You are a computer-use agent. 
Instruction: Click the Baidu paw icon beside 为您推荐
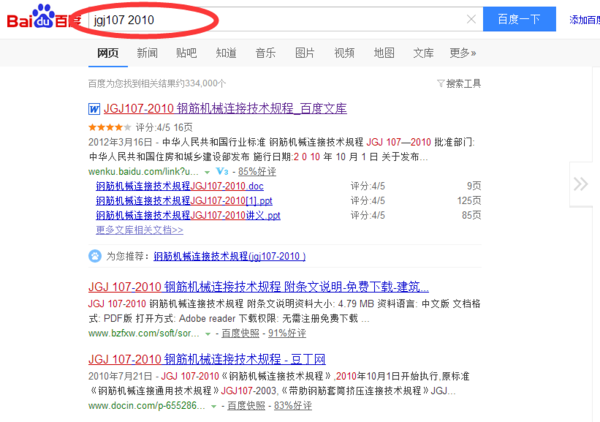(x=95, y=256)
